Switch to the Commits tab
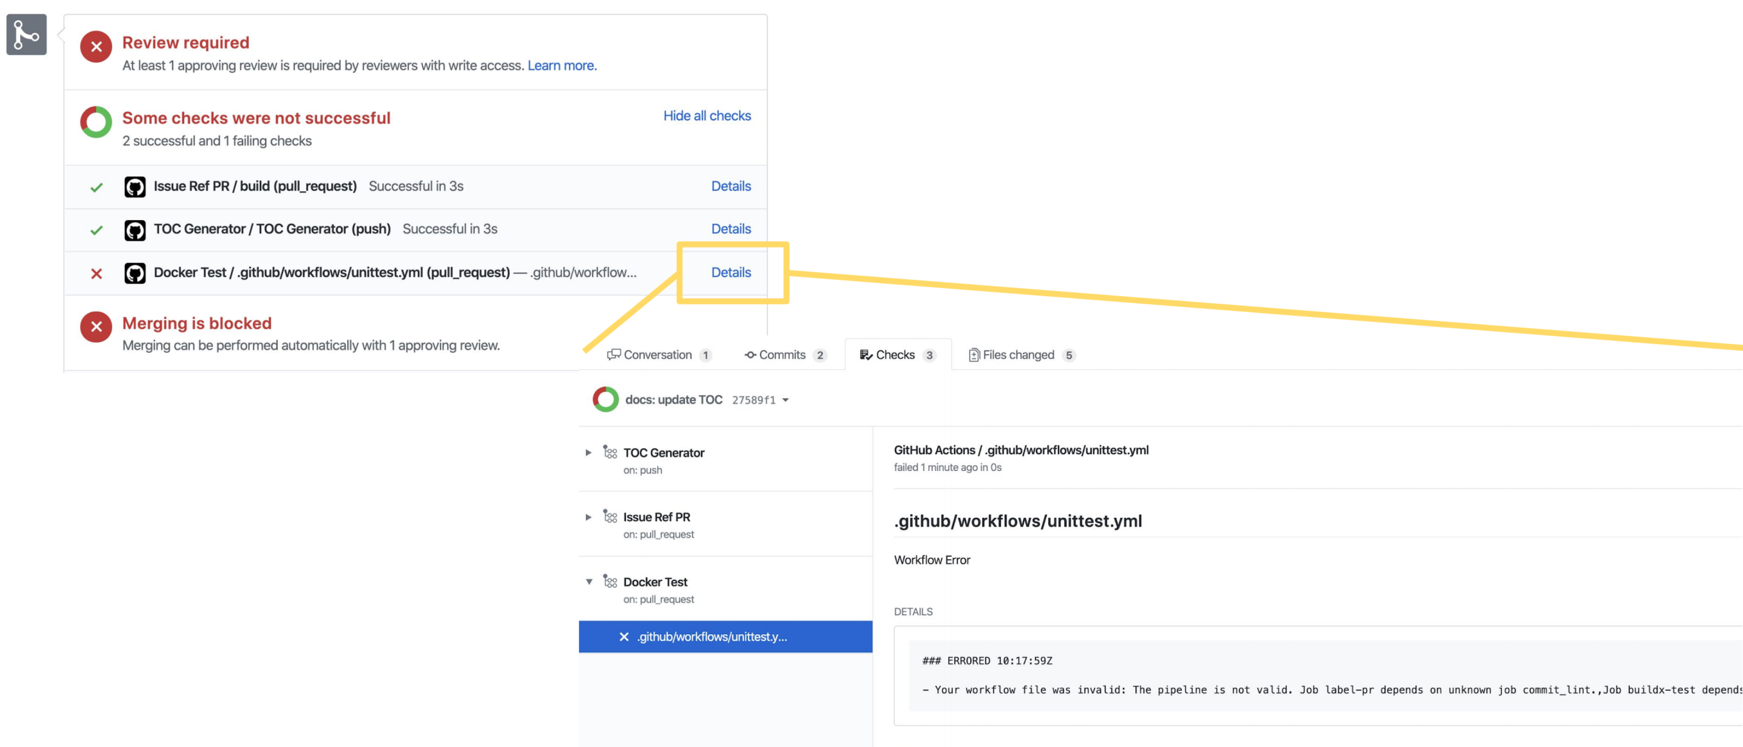1743x747 pixels. point(785,355)
